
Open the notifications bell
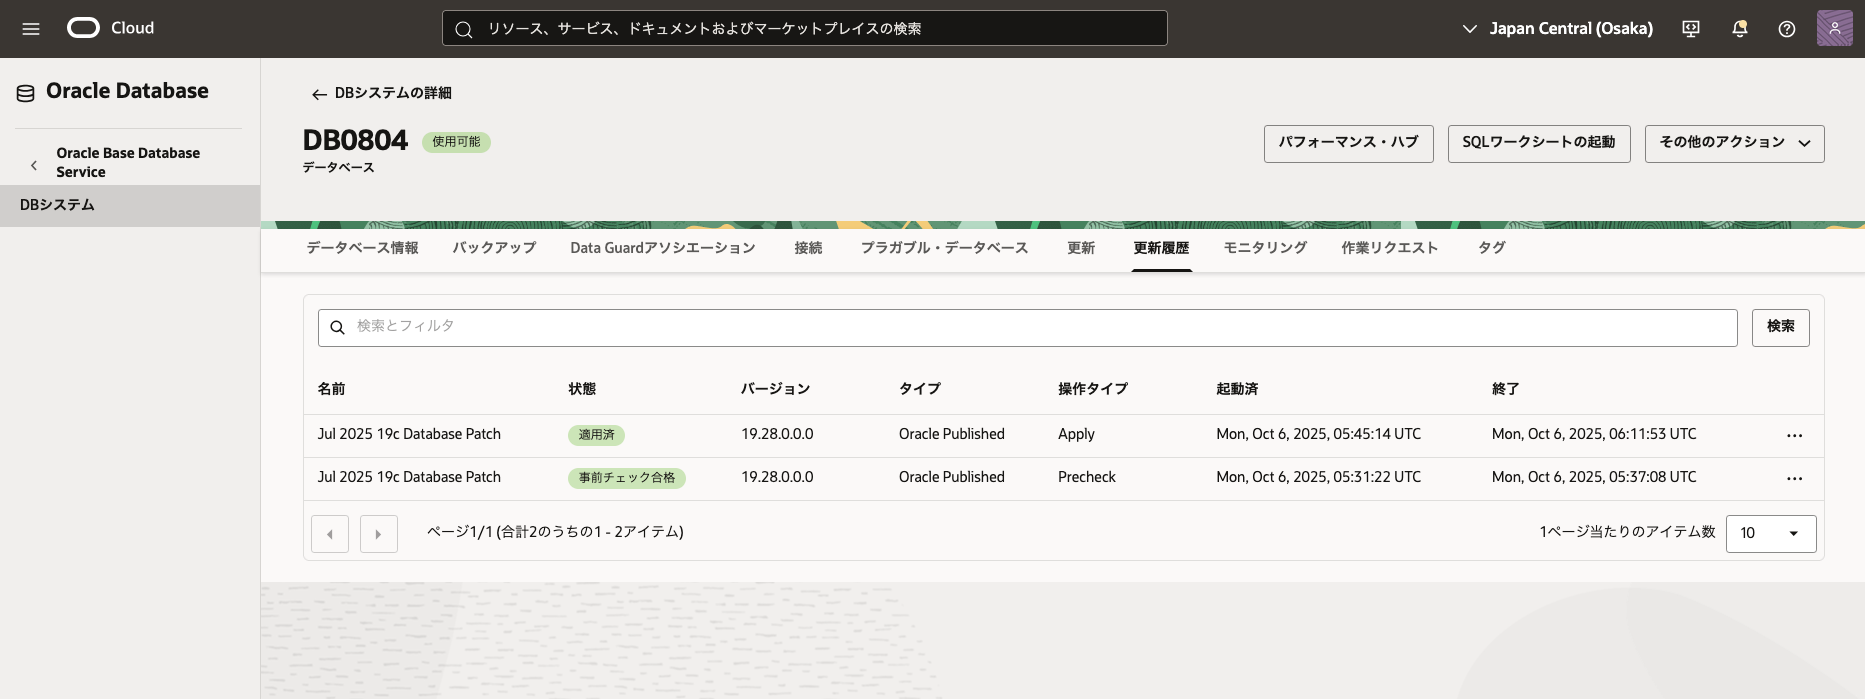1740,29
